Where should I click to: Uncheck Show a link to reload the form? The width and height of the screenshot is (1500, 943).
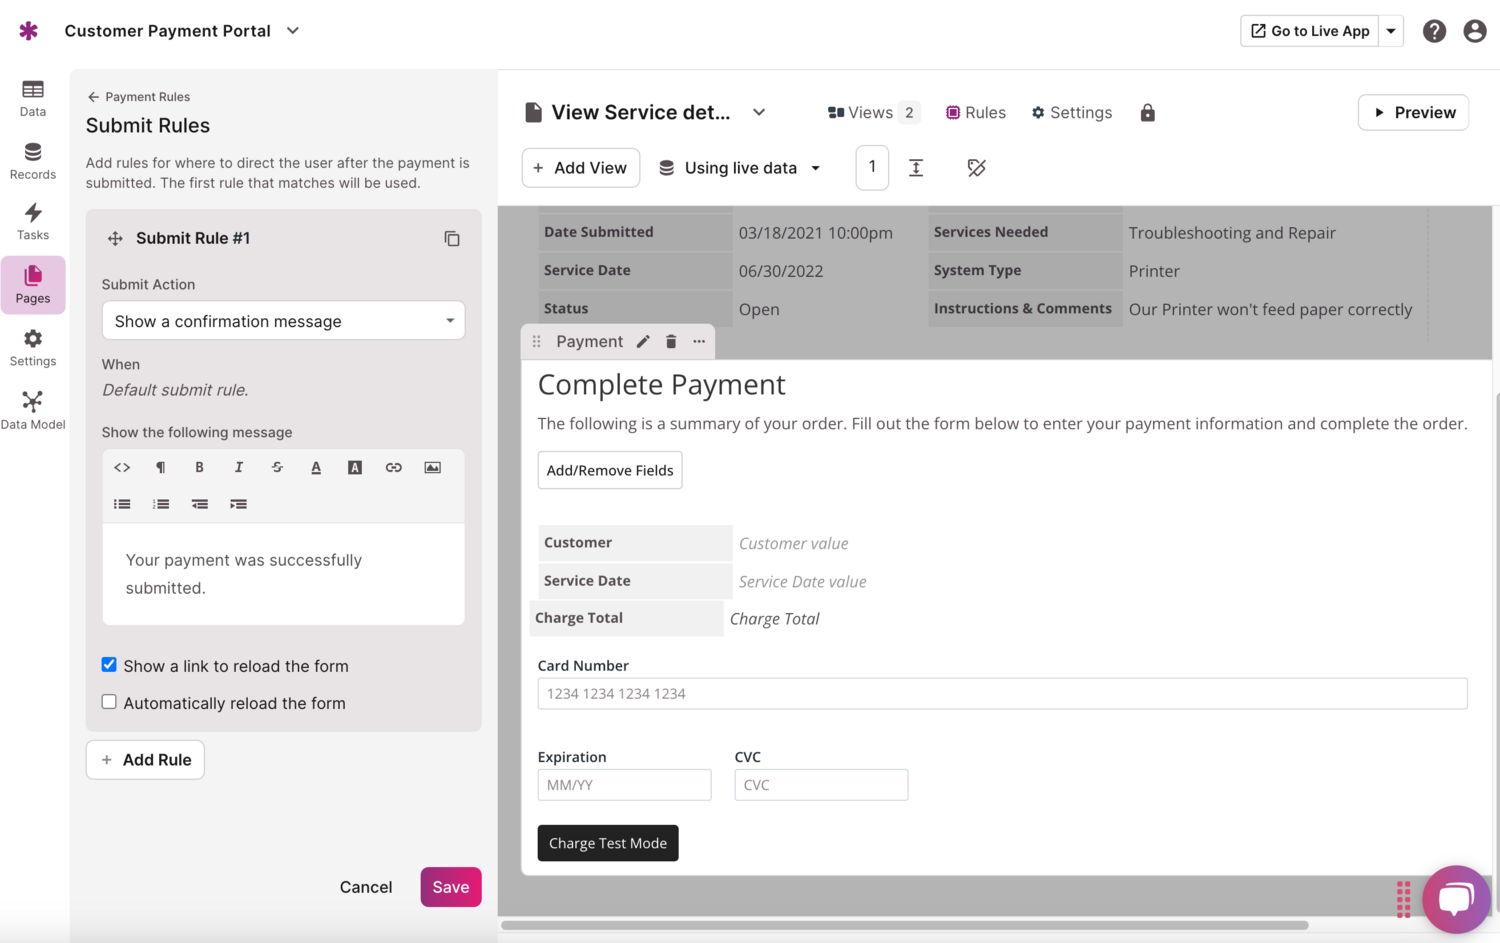[109, 664]
